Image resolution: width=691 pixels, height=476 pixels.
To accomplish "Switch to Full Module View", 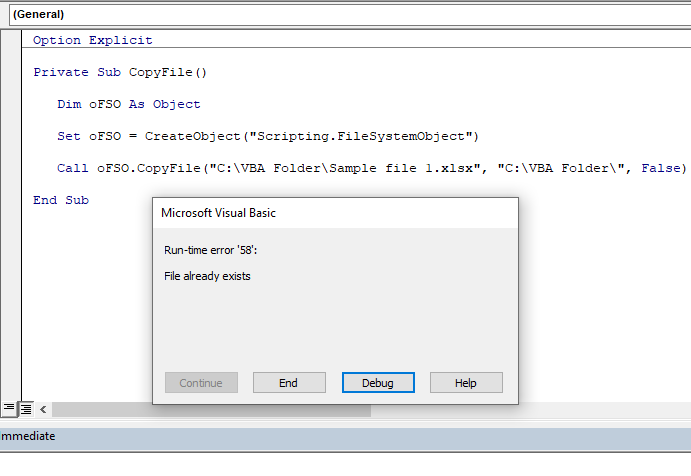I will point(26,409).
